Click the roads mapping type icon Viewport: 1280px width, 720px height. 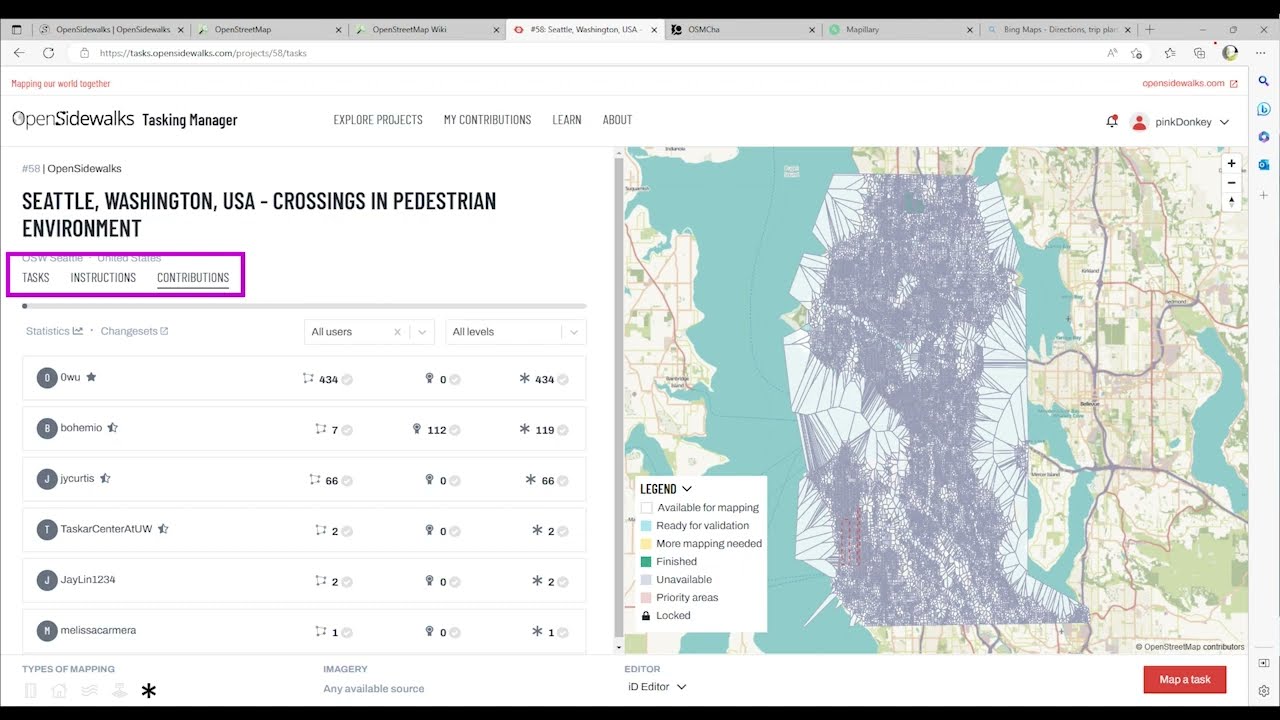[31, 690]
